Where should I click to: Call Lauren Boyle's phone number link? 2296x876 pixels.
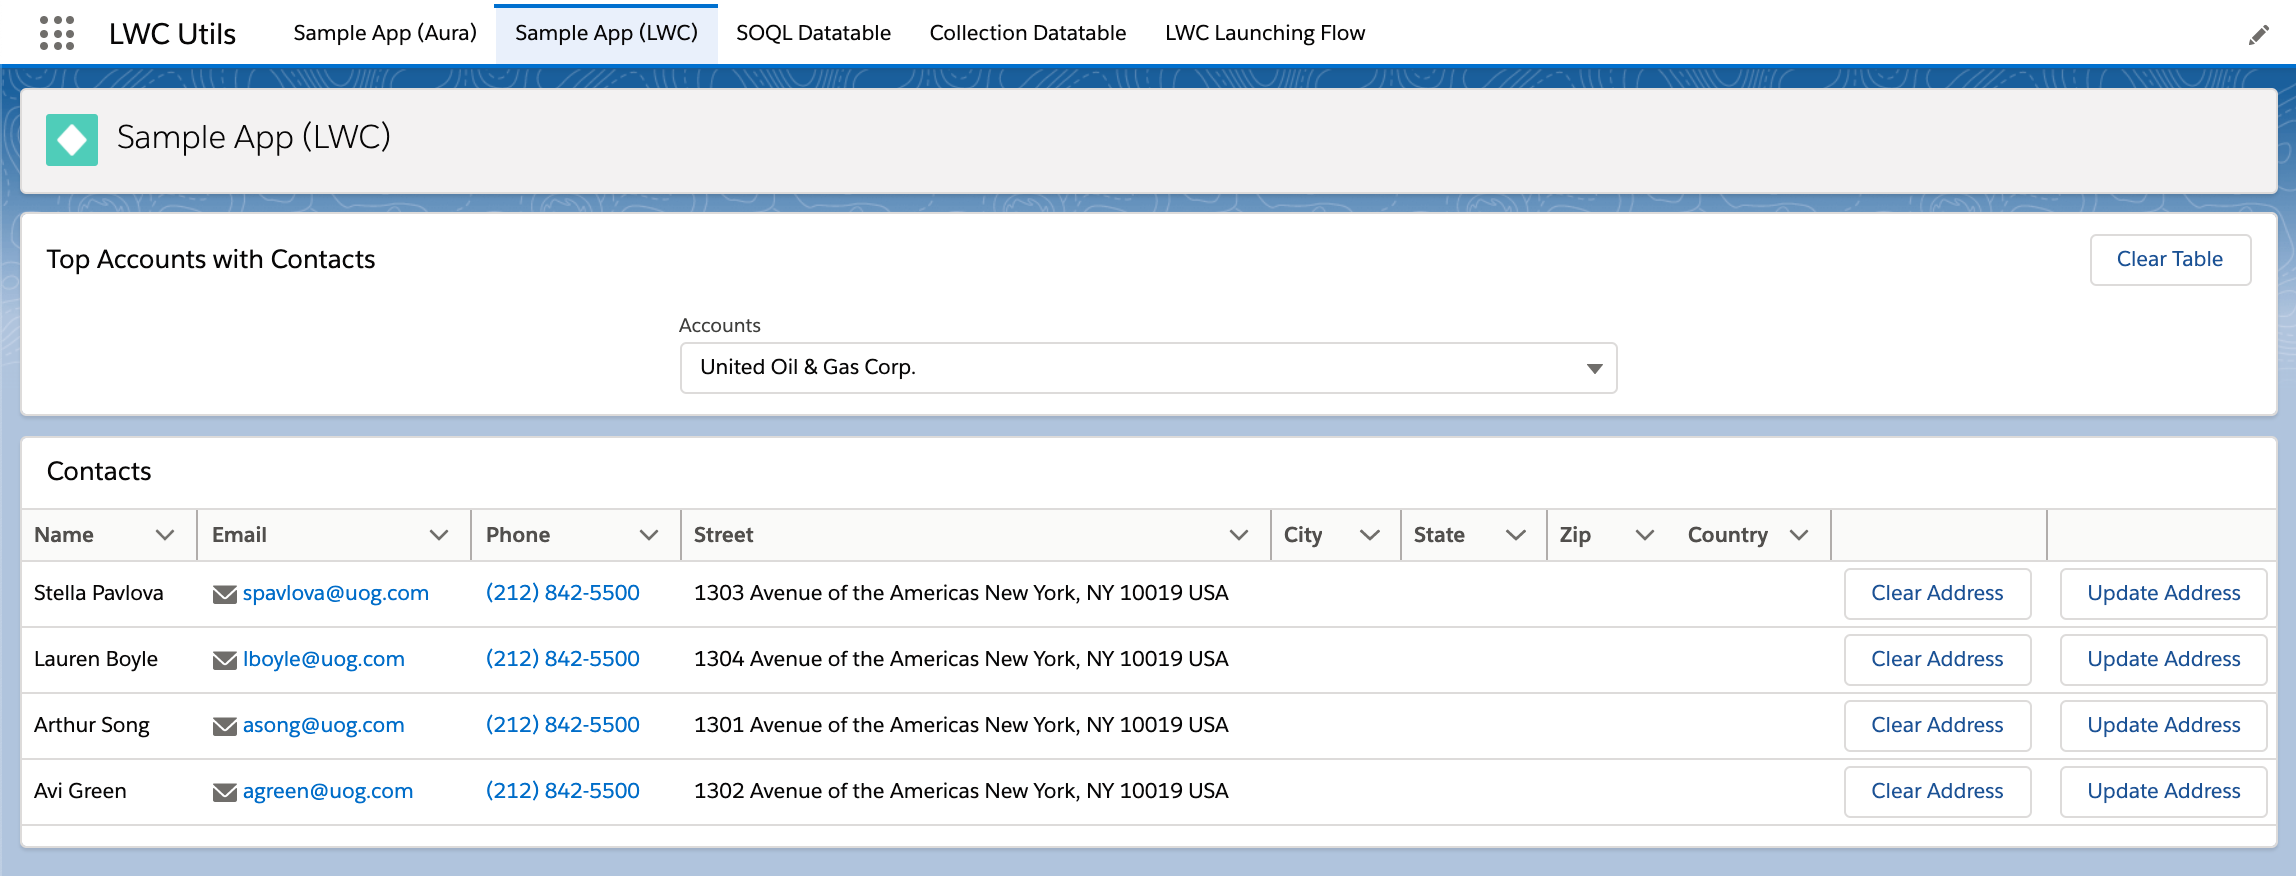(x=562, y=659)
